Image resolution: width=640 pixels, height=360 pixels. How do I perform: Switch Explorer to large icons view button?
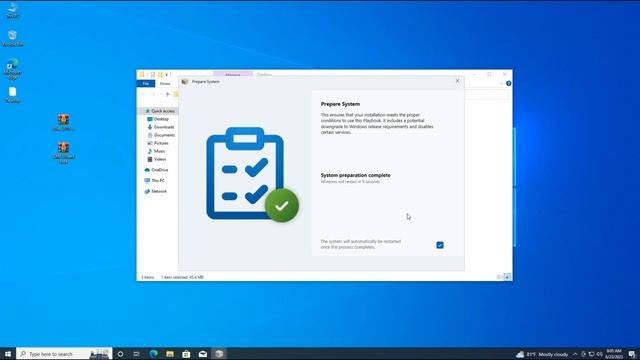pos(507,277)
